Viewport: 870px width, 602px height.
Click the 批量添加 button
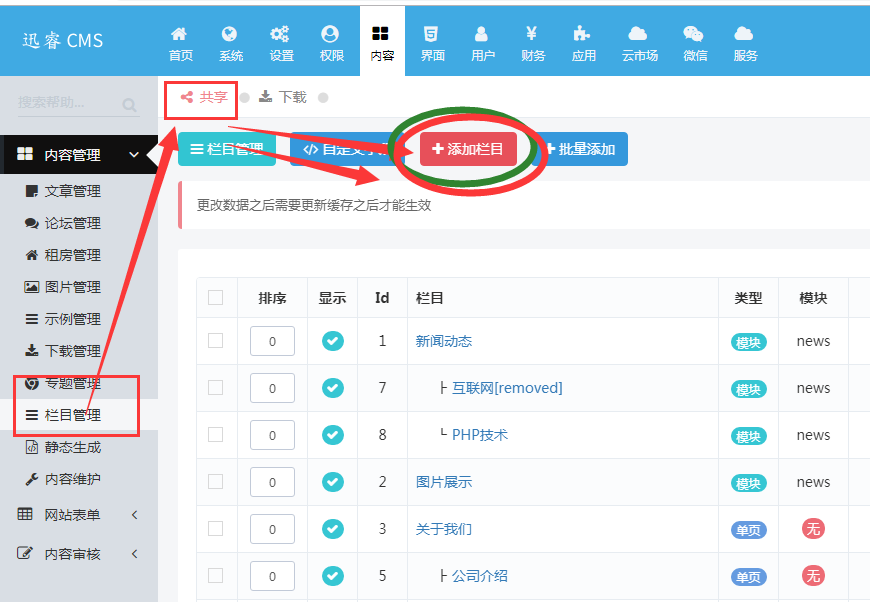point(581,149)
